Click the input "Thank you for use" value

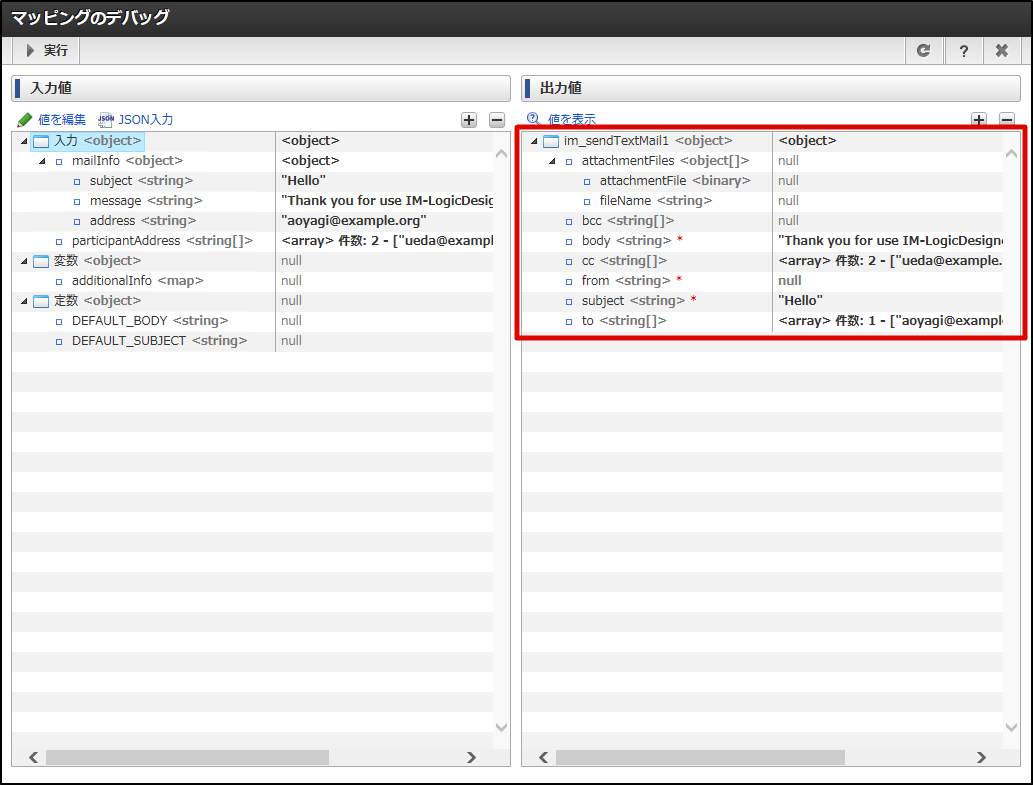[x=384, y=201]
